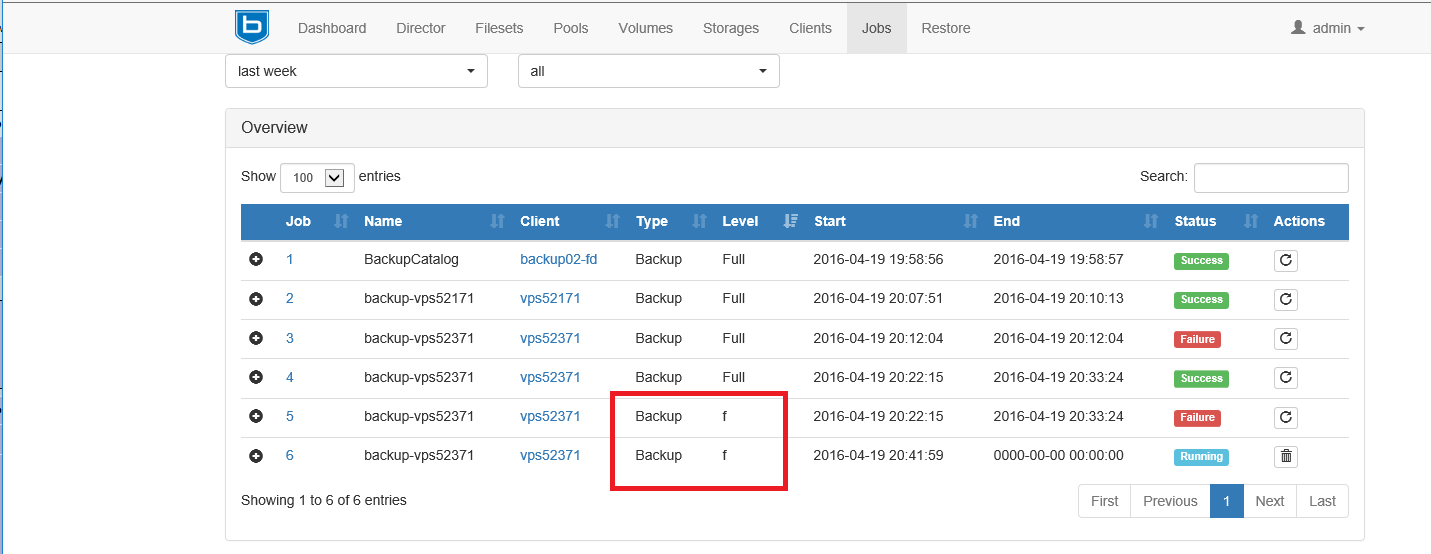Image resolution: width=1431 pixels, height=554 pixels.
Task: Open the 'last week' period dropdown
Action: [356, 71]
